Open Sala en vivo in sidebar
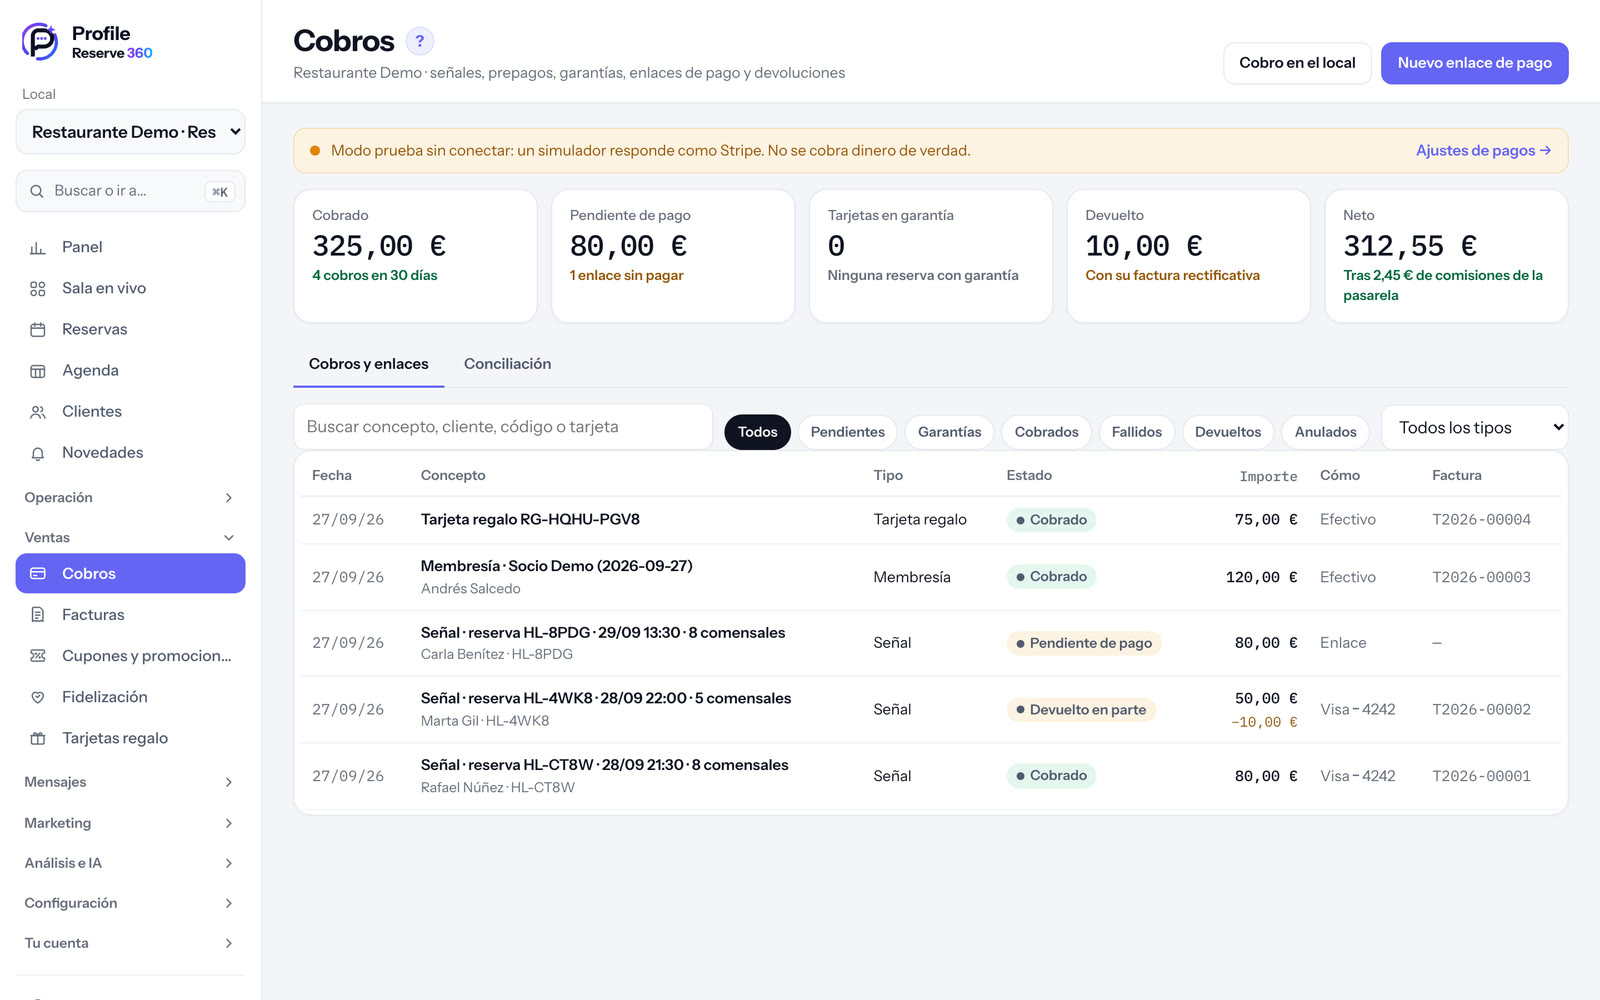This screenshot has height=1000, width=1600. [130, 288]
